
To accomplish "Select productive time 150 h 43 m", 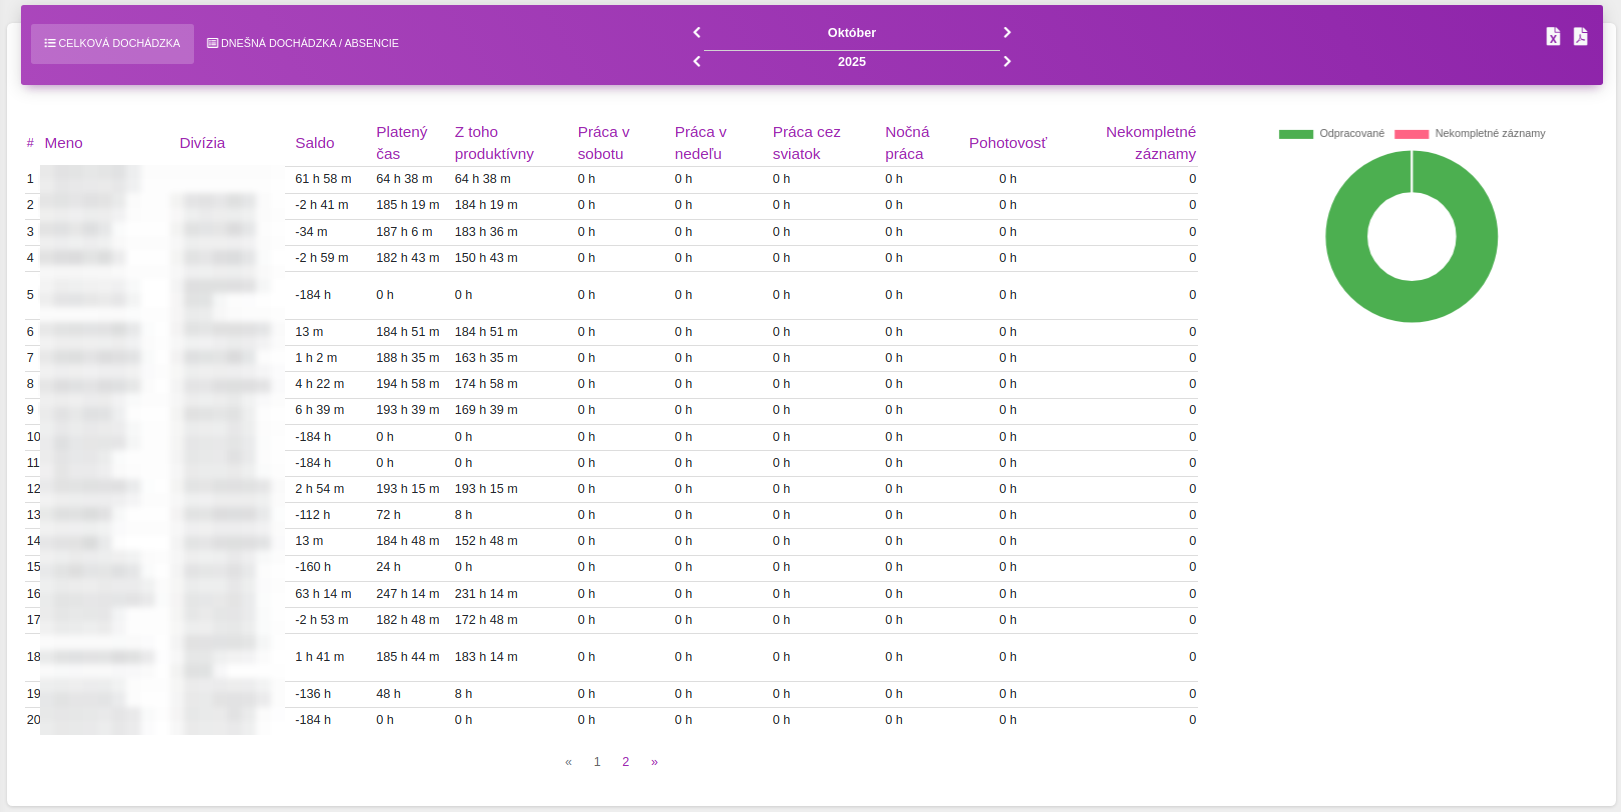I will point(486,258).
